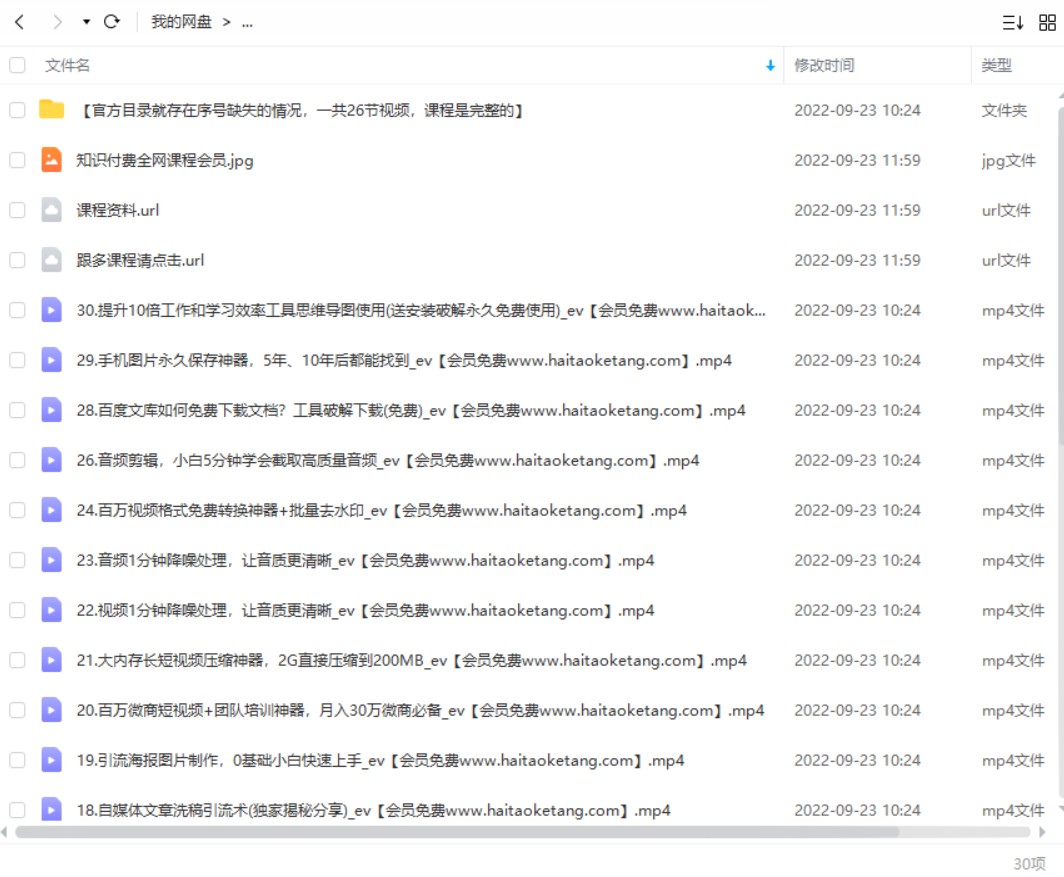The width and height of the screenshot is (1064, 877).
Task: Click the vertical scrollbar thumb
Action: coord(1060,275)
